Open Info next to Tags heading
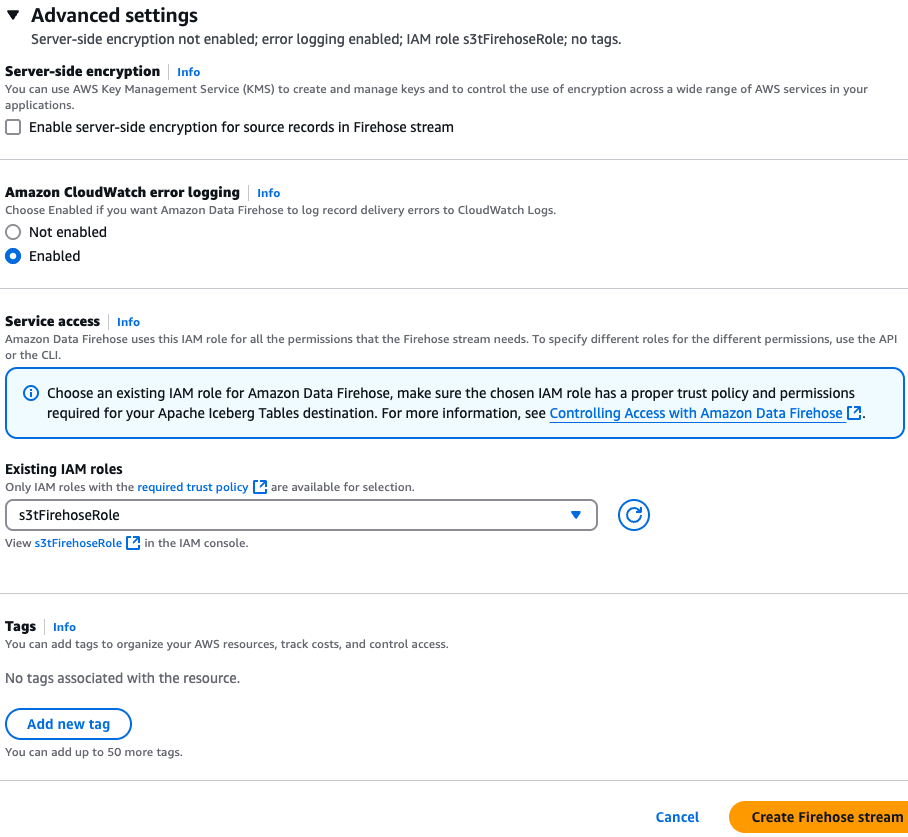 tap(64, 626)
